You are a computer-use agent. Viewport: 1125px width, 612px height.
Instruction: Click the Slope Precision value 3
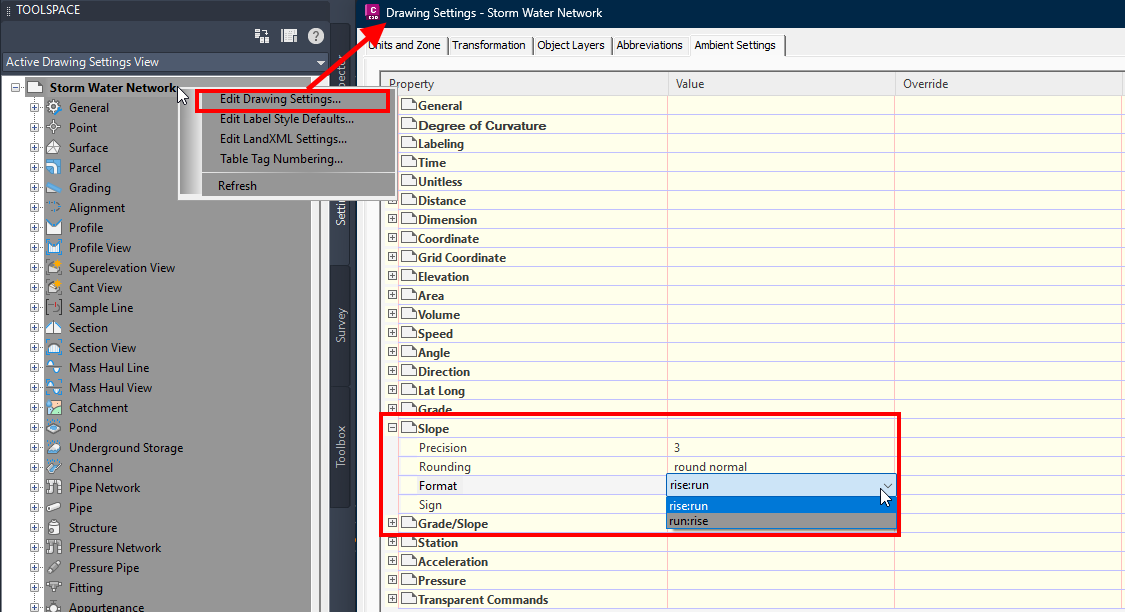pos(677,448)
